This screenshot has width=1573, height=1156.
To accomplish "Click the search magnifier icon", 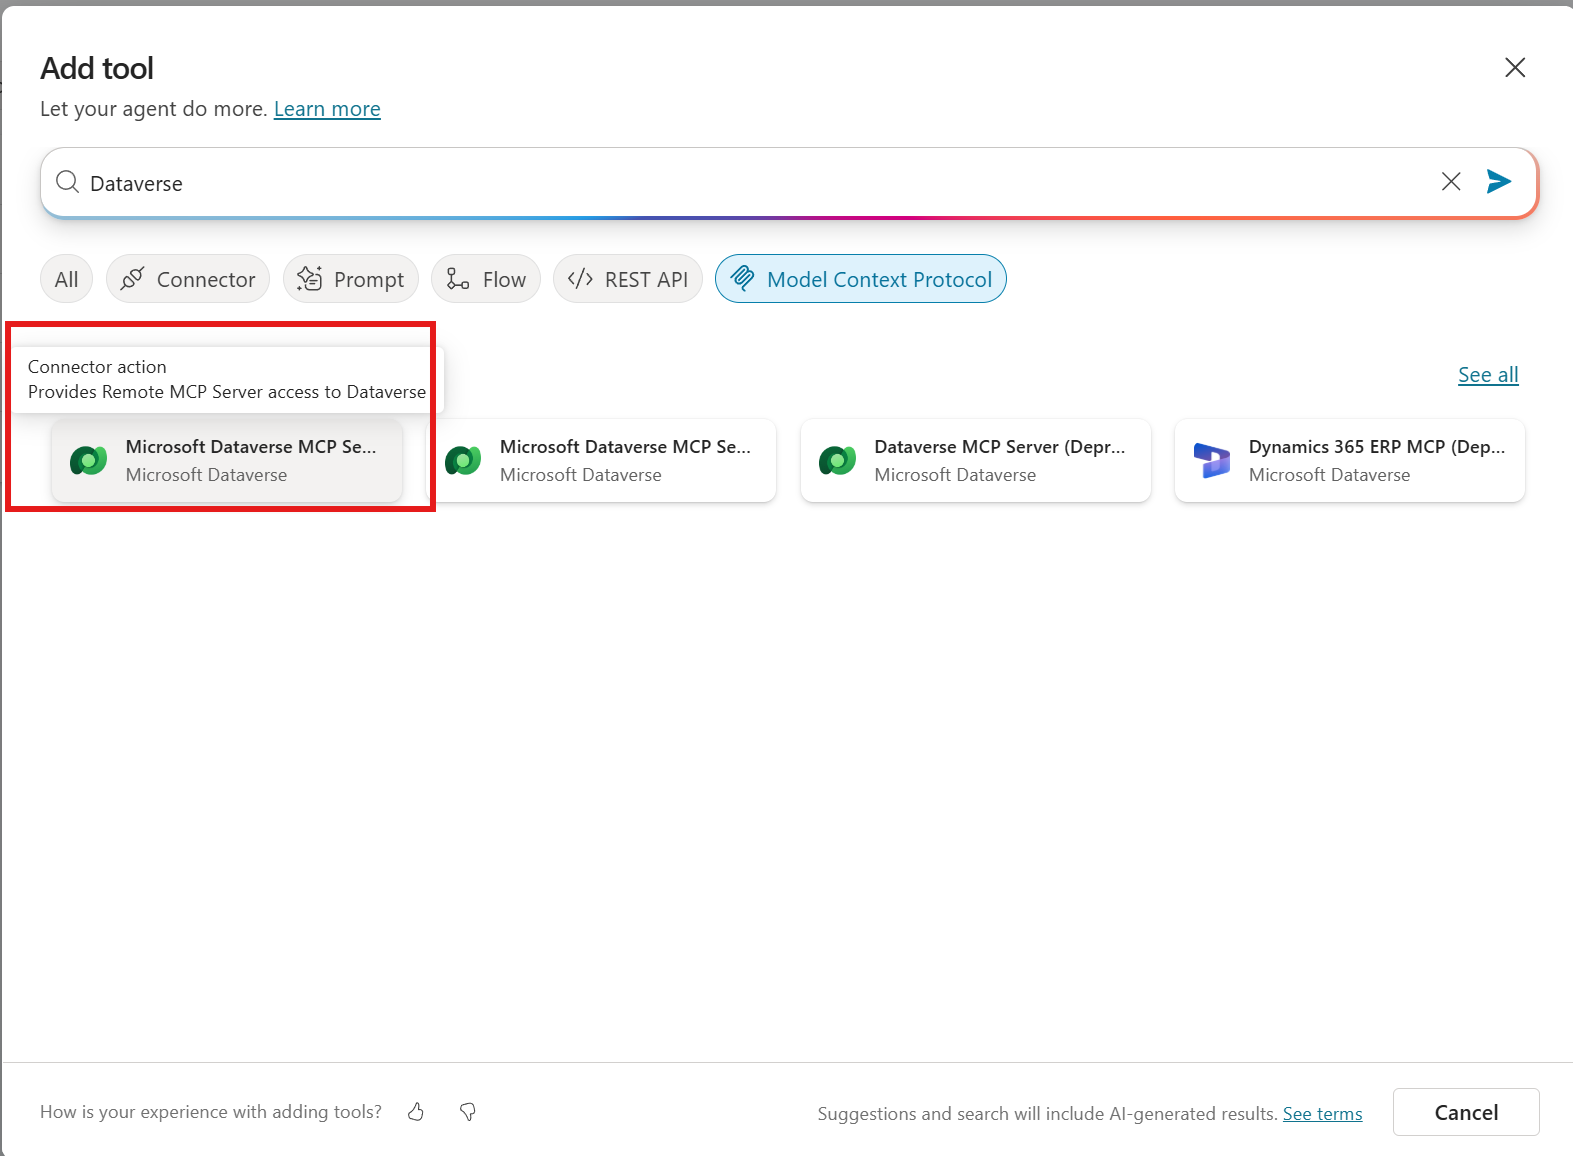I will 67,182.
